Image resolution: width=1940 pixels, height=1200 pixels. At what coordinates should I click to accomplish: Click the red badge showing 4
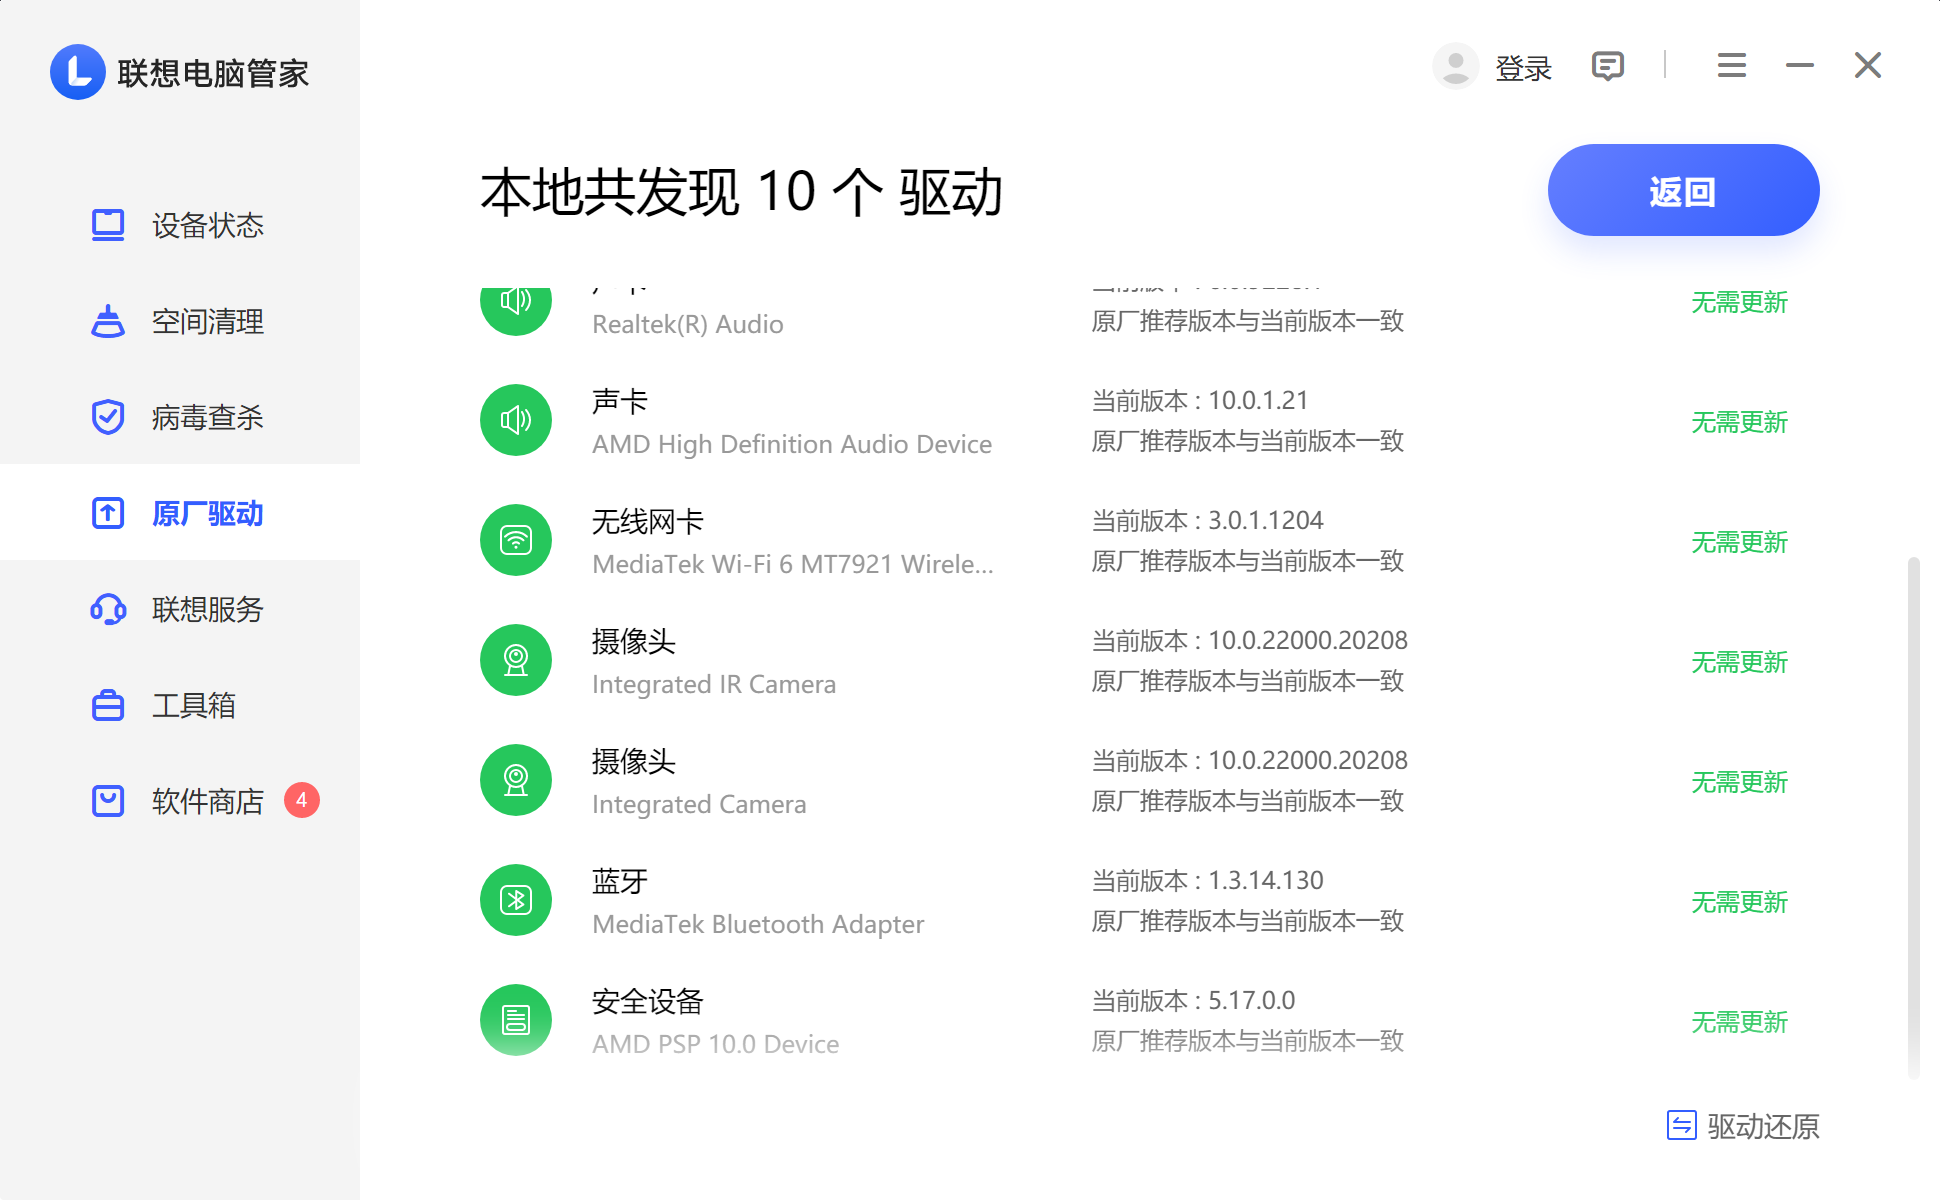[302, 800]
